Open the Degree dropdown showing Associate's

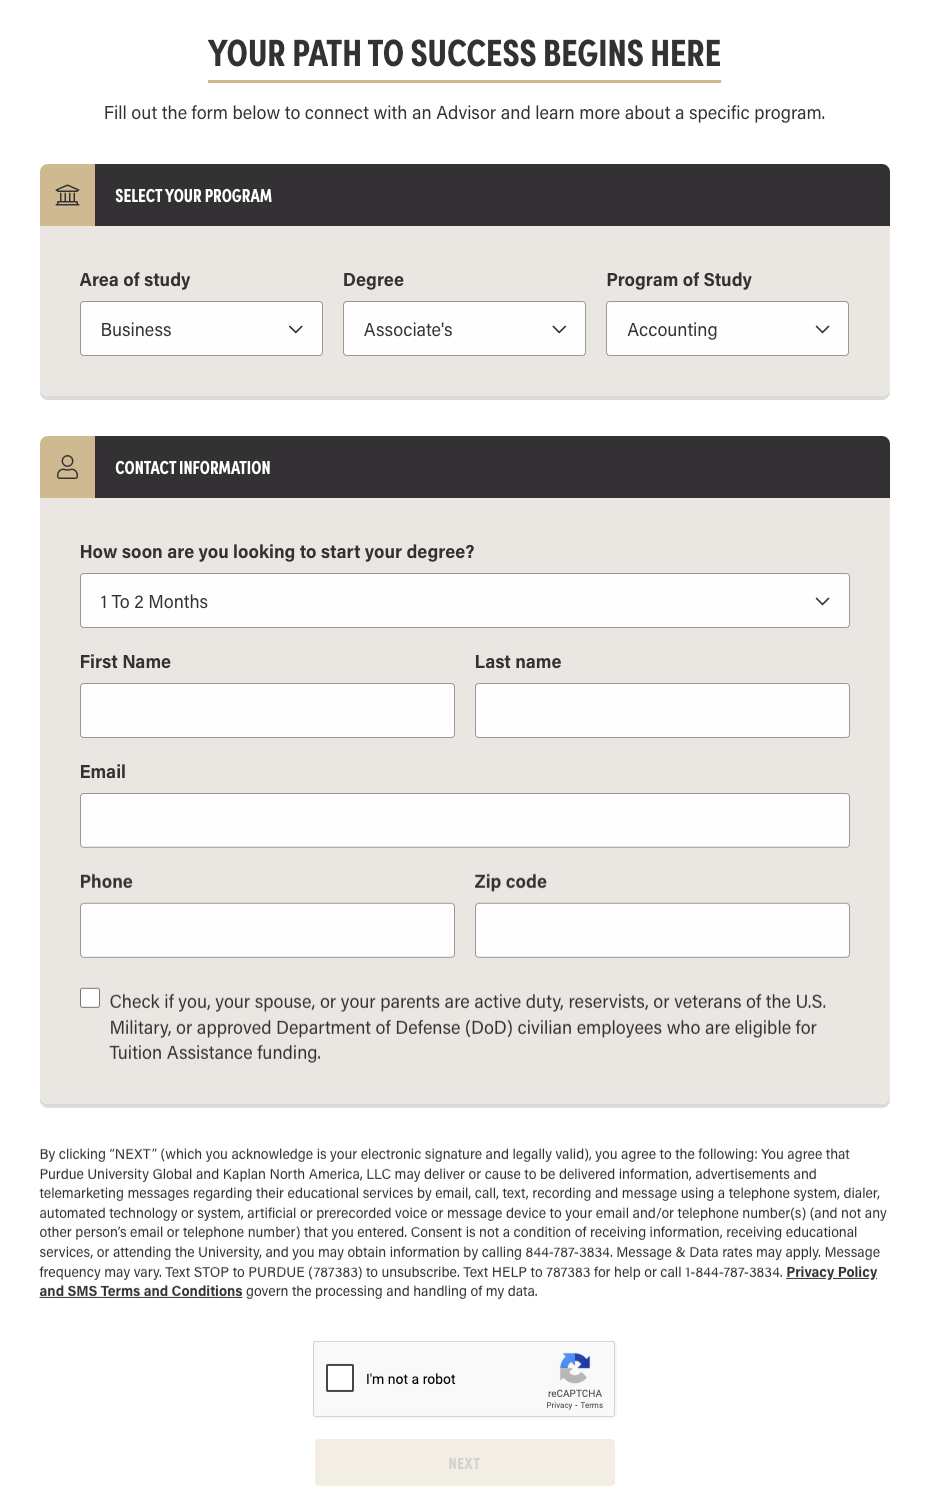pyautogui.click(x=463, y=329)
